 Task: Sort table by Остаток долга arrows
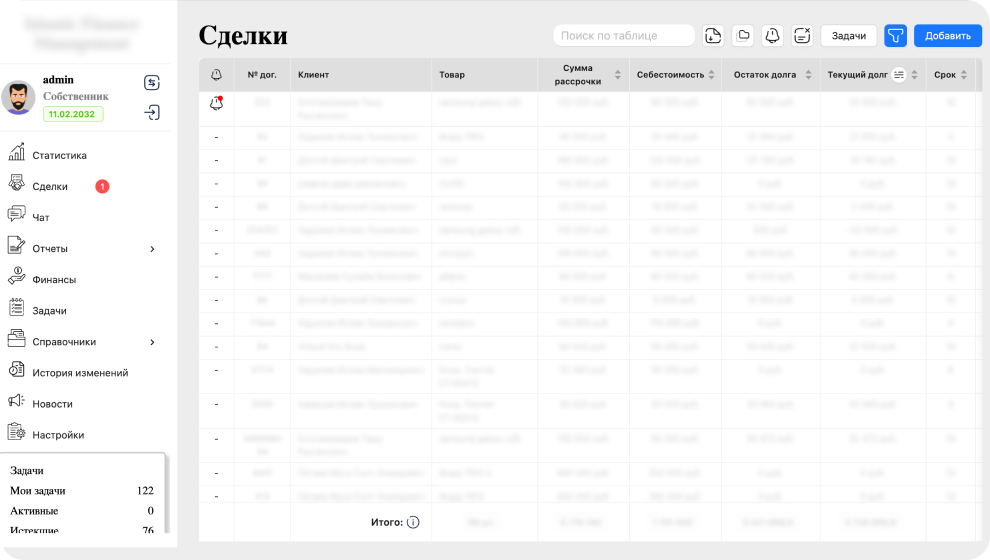click(806, 75)
